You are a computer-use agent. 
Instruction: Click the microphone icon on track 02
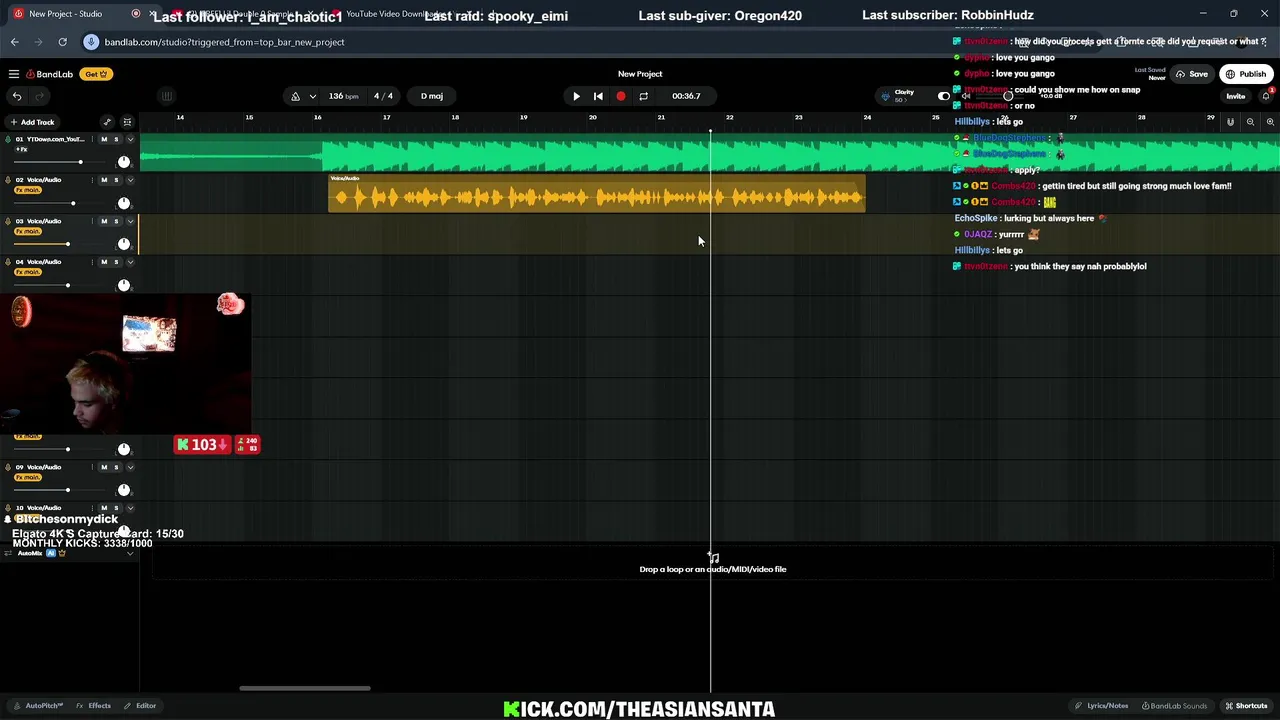(x=7, y=180)
